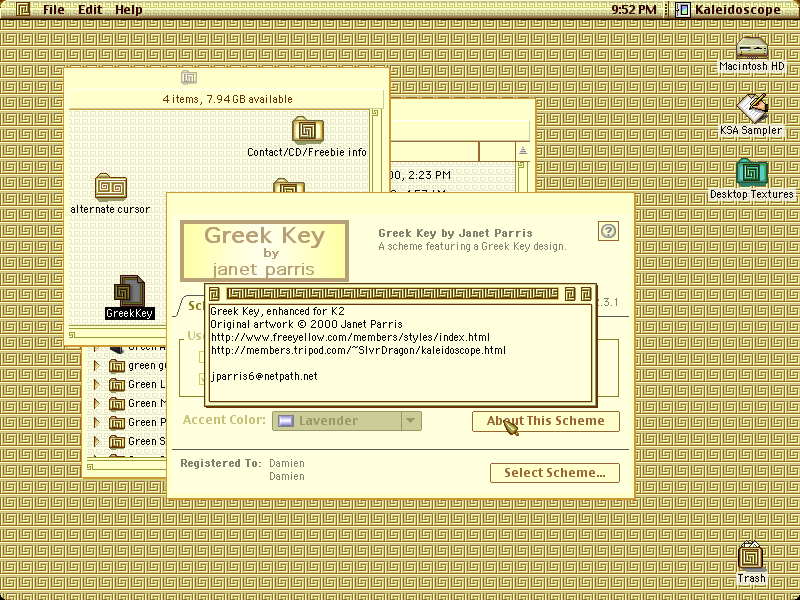Click the Finder window title folder icon
The image size is (800, 600).
pos(189,78)
